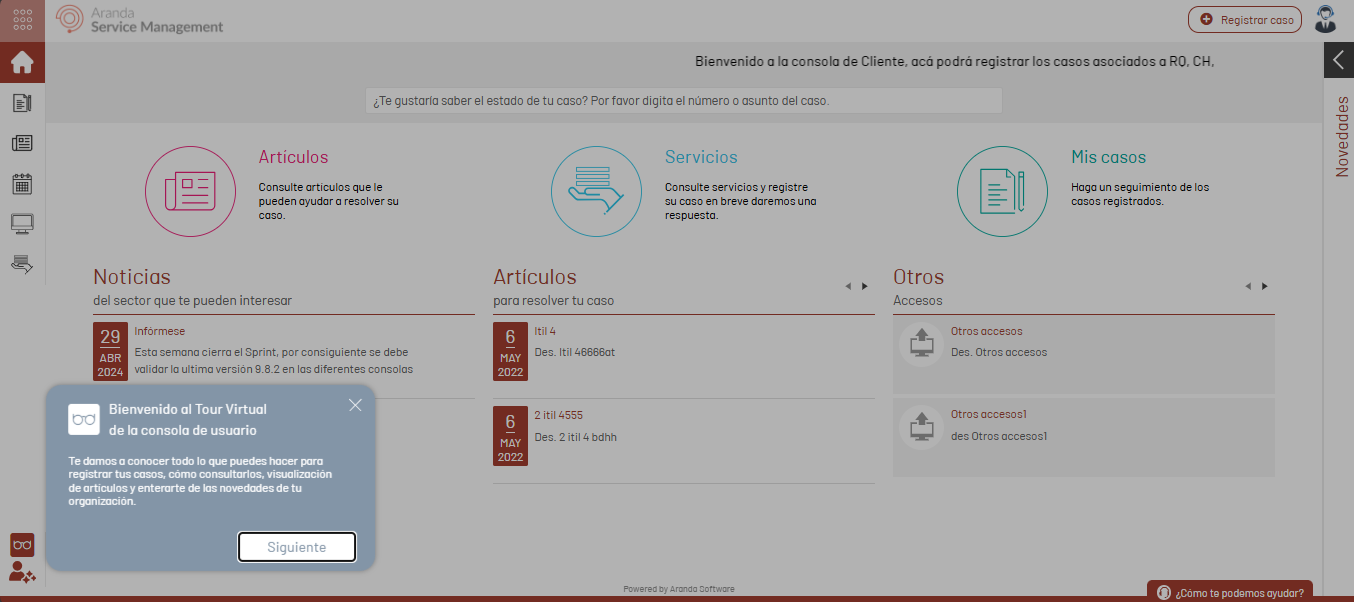This screenshot has height=602, width=1354.
Task: Open the cases document icon in sidebar
Action: tap(22, 103)
